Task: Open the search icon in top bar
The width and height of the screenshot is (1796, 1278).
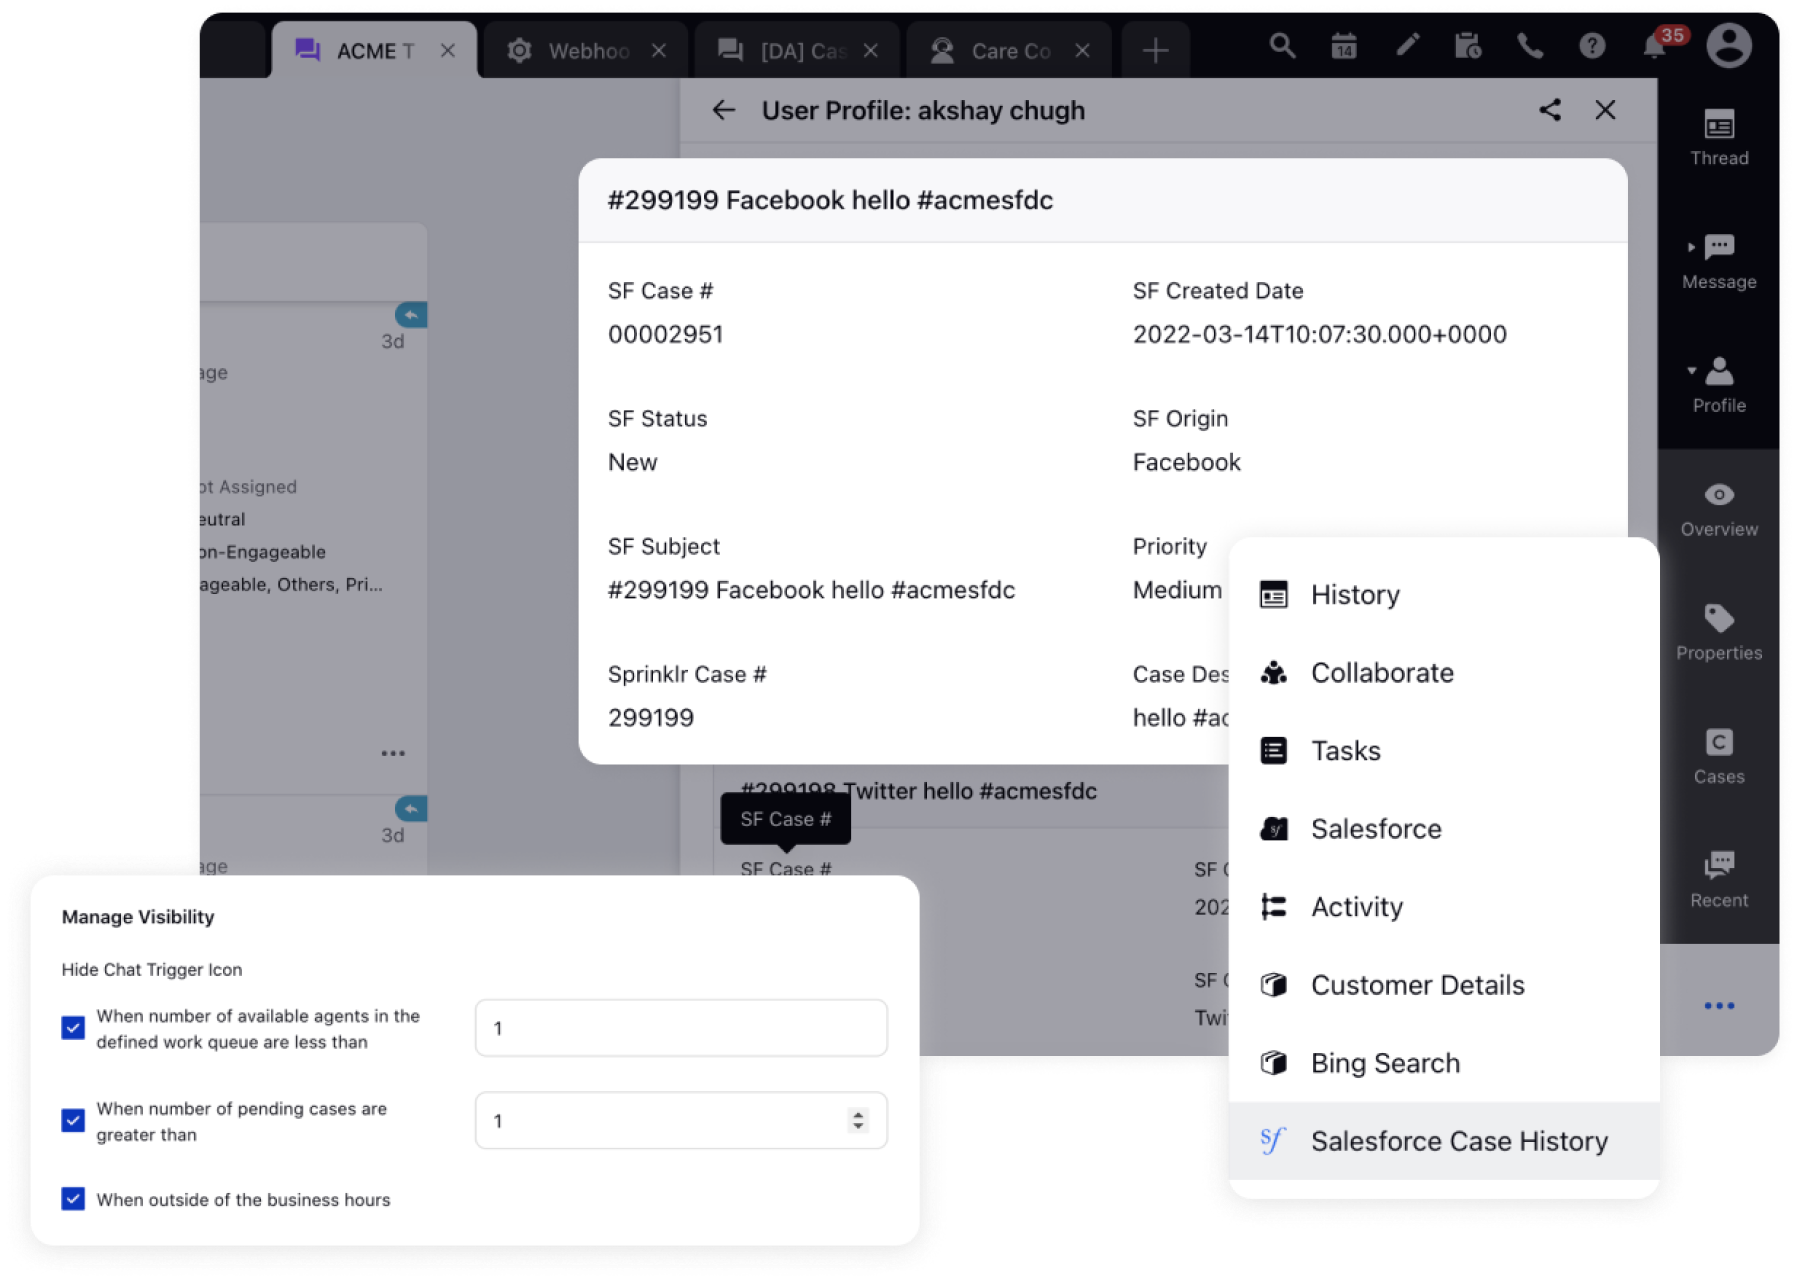Action: pos(1282,46)
